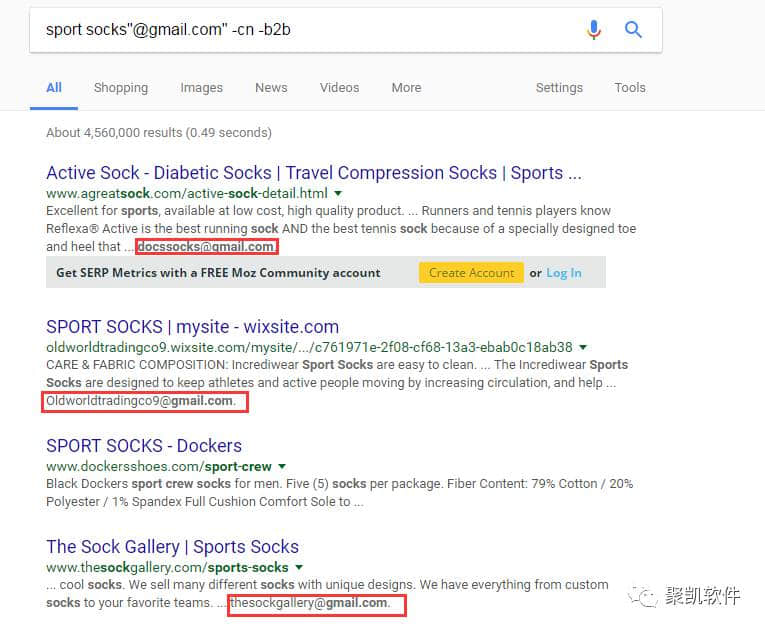
Task: Click the blue magnifier search icon
Action: coord(633,30)
